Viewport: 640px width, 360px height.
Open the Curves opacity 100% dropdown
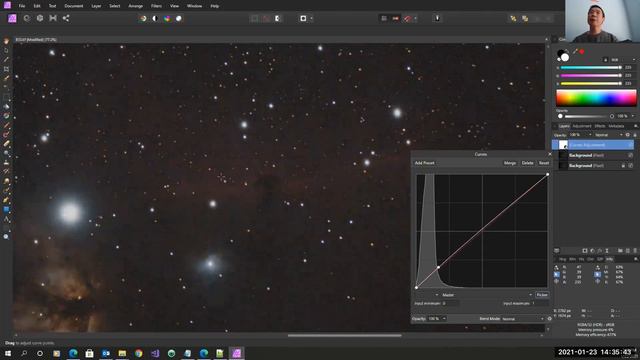pyautogui.click(x=444, y=319)
